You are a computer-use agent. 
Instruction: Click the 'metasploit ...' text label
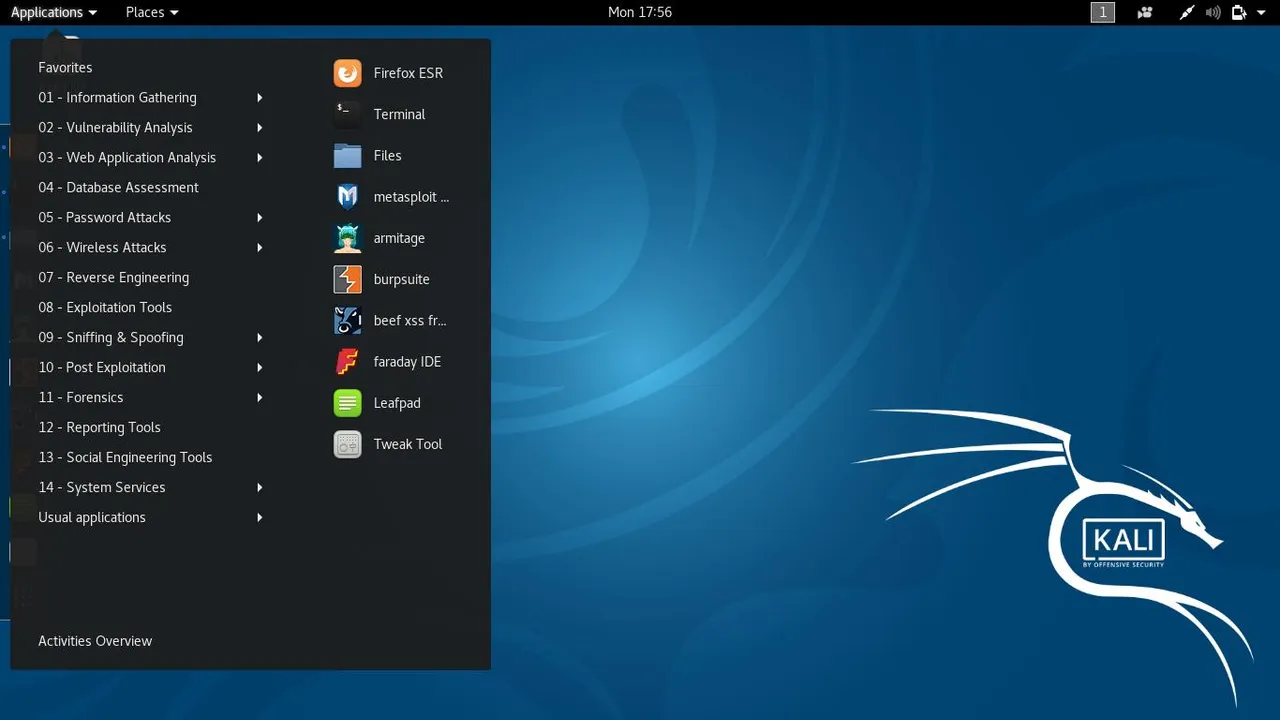point(411,197)
